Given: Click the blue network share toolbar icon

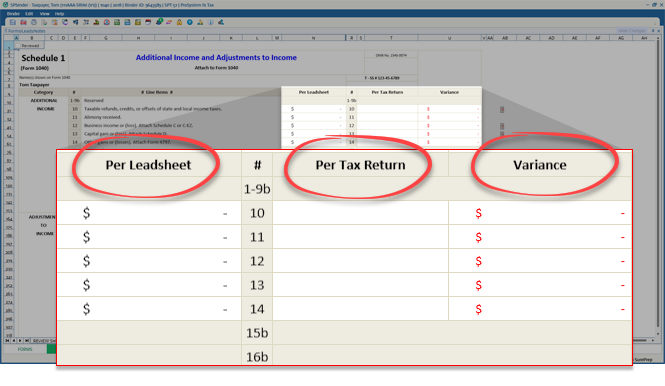Looking at the screenshot, I should pos(221,22).
